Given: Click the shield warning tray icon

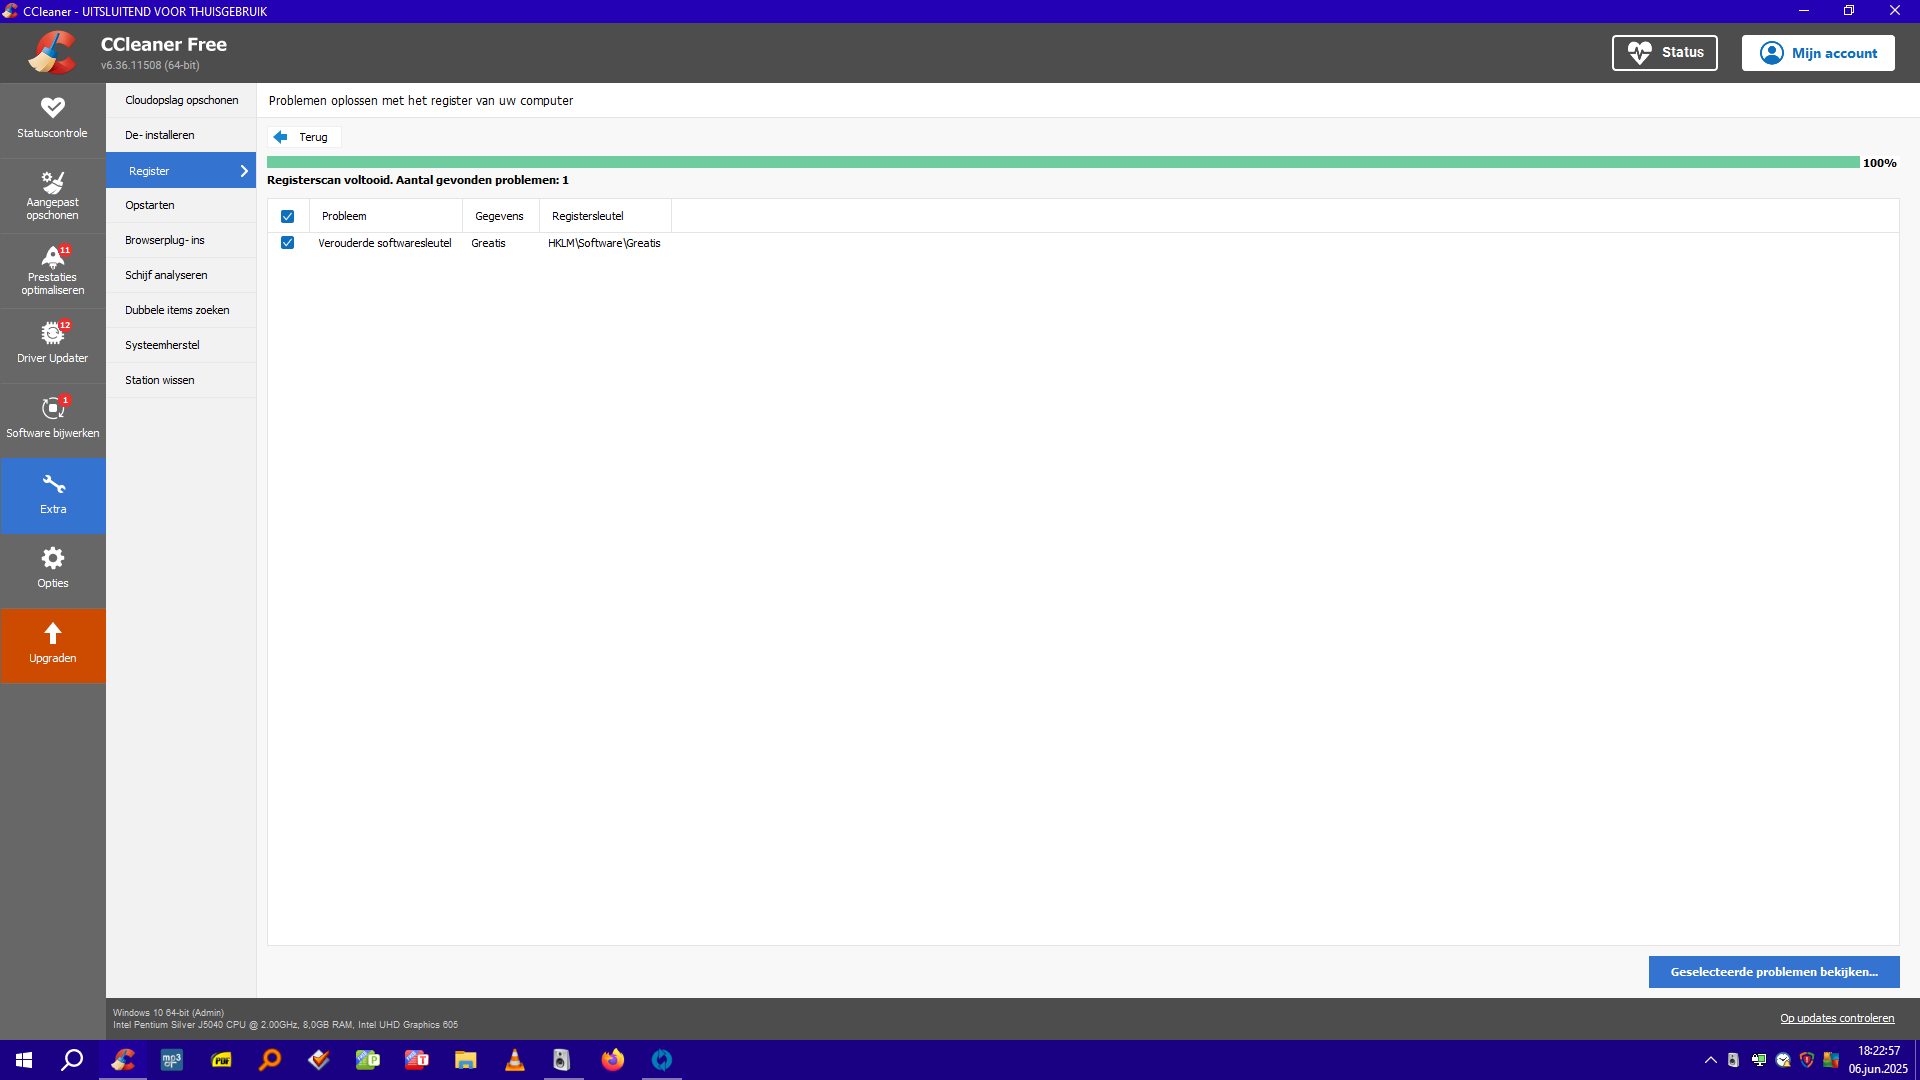Looking at the screenshot, I should [x=1807, y=1060].
